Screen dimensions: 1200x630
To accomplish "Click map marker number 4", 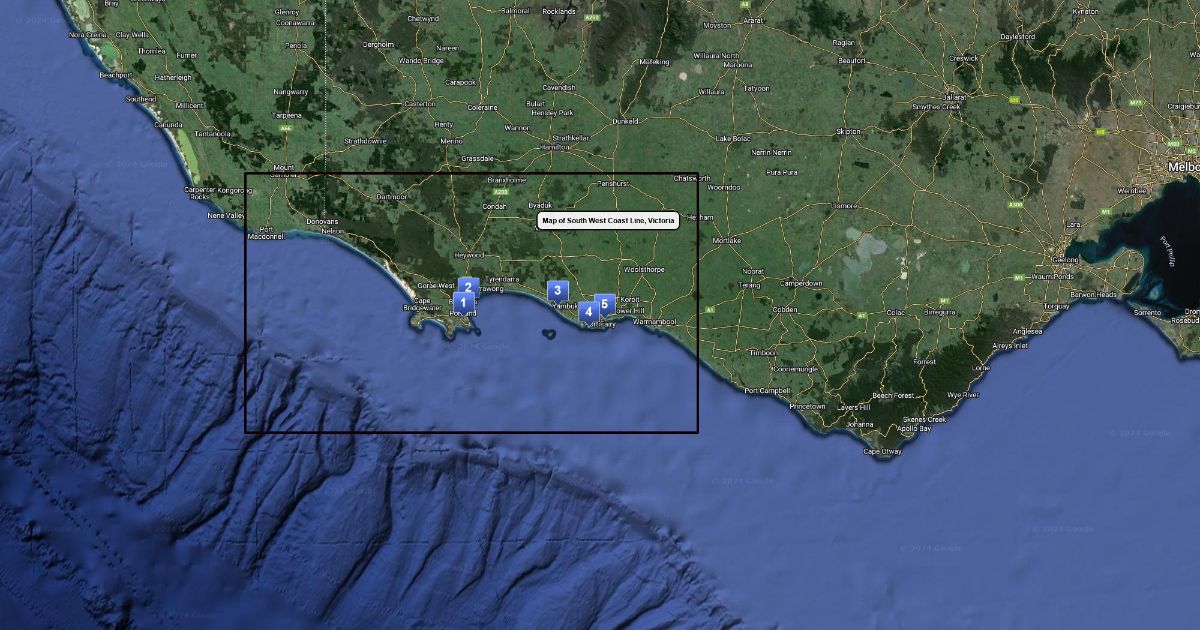I will 588,311.
